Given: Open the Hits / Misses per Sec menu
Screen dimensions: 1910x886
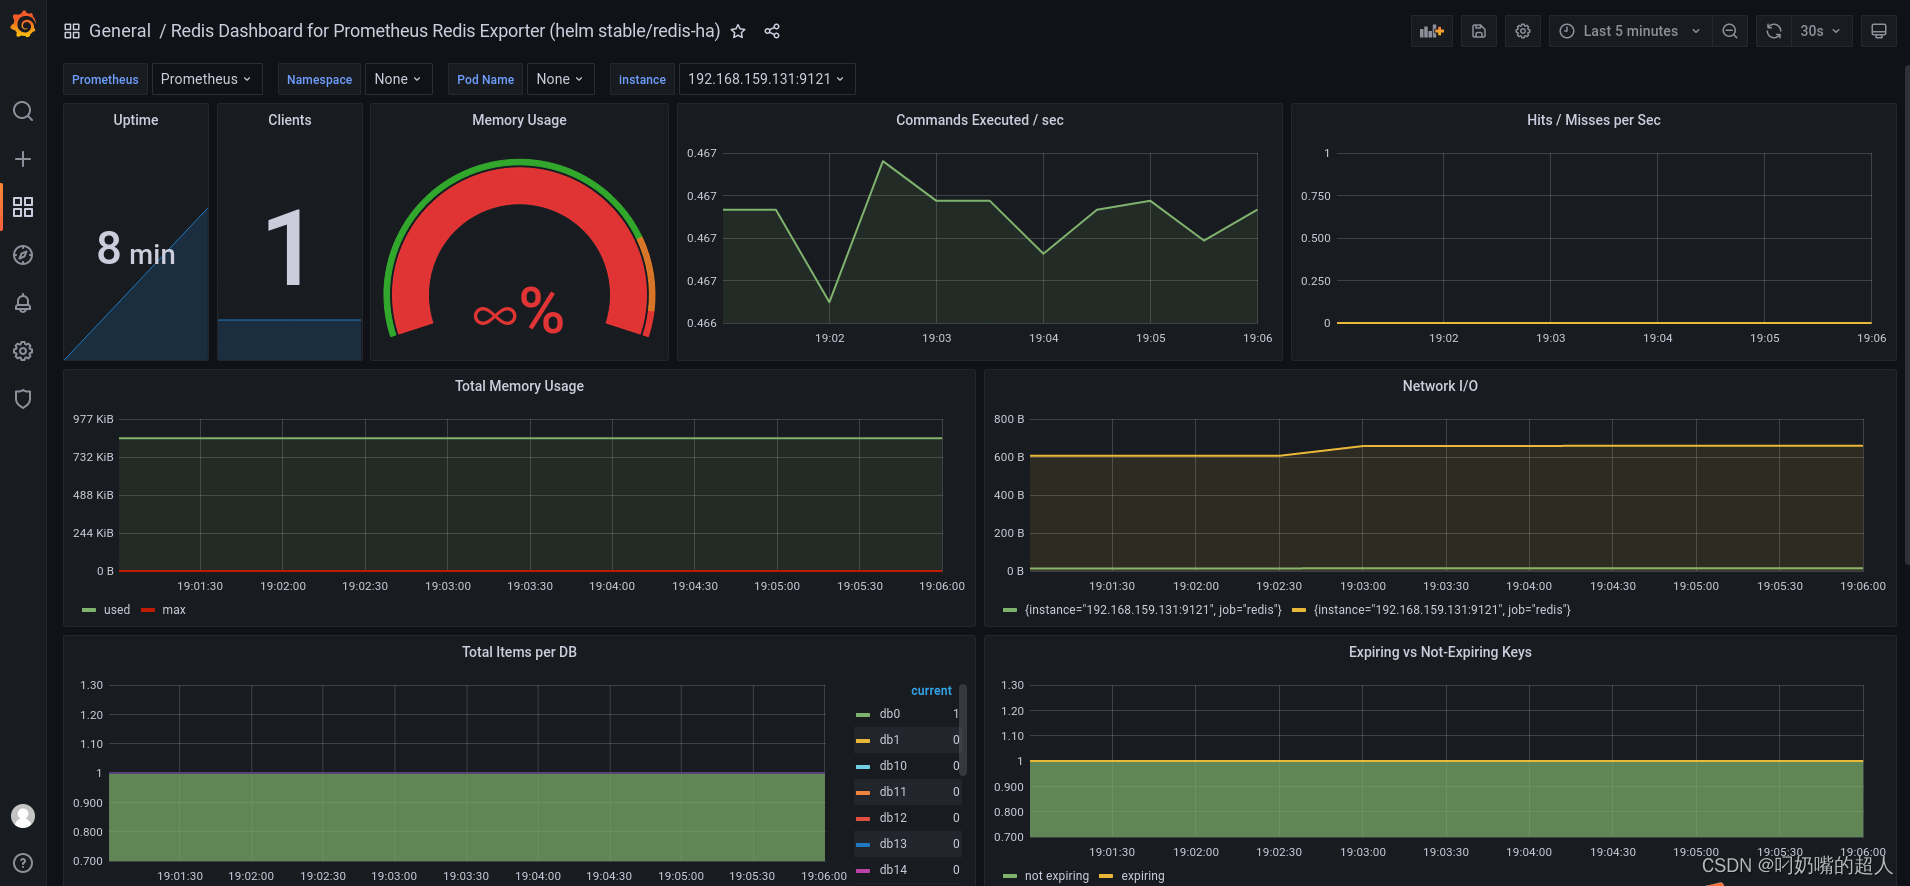Looking at the screenshot, I should click(1593, 120).
